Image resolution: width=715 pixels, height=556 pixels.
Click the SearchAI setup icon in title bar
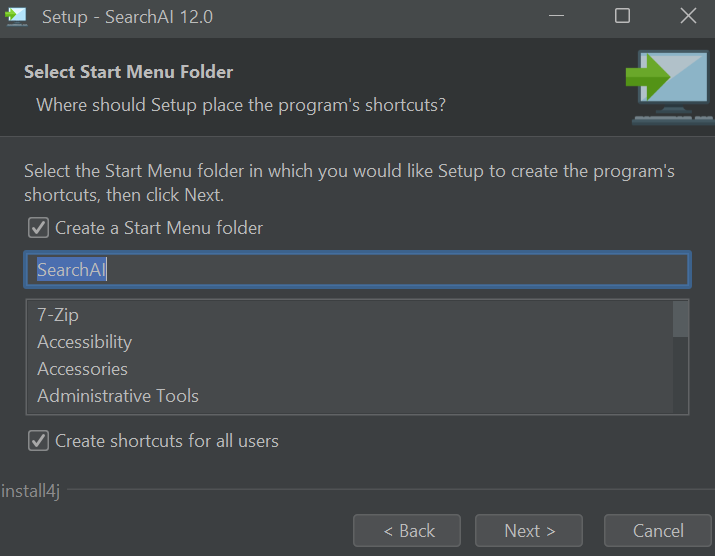click(x=16, y=16)
